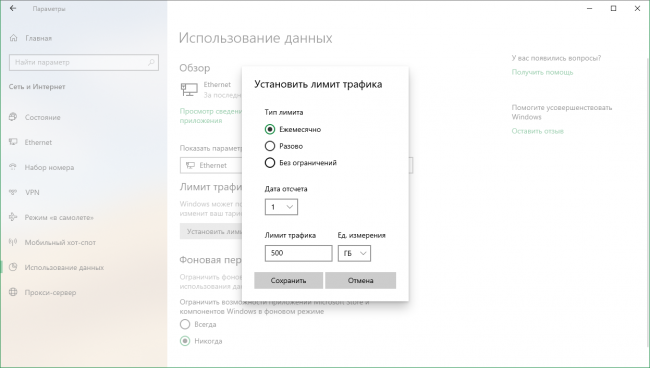This screenshot has width=650, height=368.
Task: Open Мобильный хот-спот page
Action: (60, 242)
